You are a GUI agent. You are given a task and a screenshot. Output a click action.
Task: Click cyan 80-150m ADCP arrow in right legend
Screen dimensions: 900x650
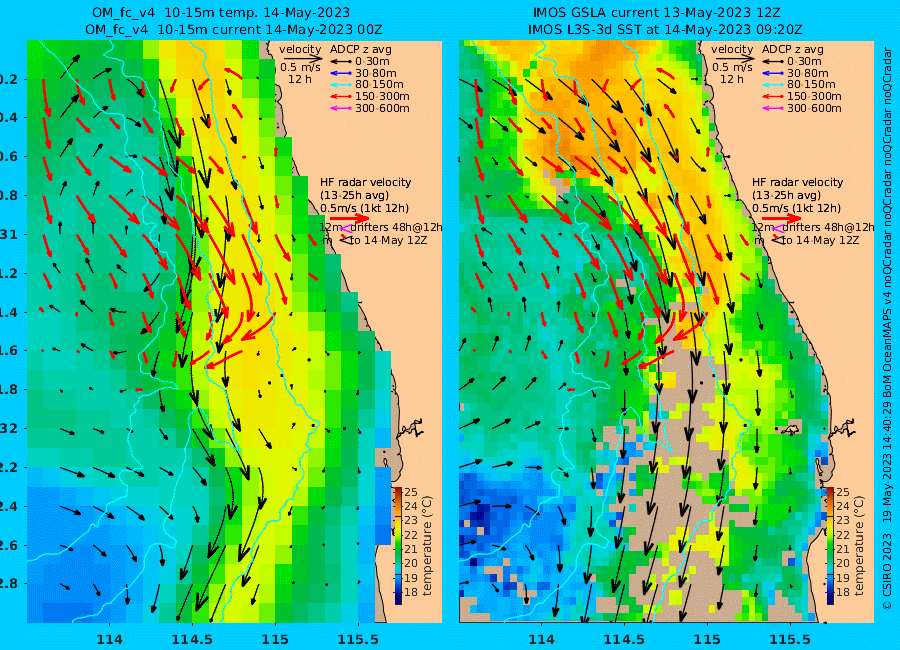click(773, 84)
